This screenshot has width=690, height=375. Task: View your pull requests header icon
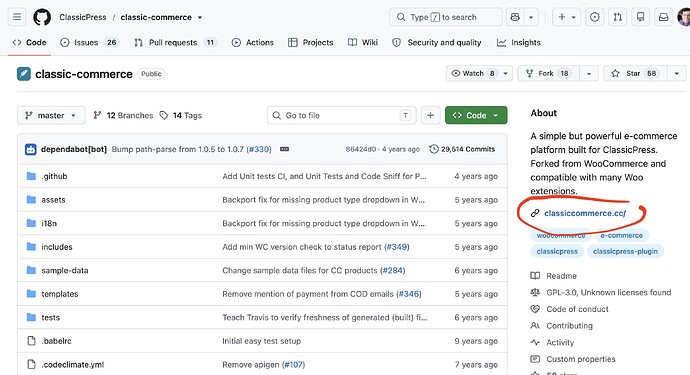coord(618,17)
